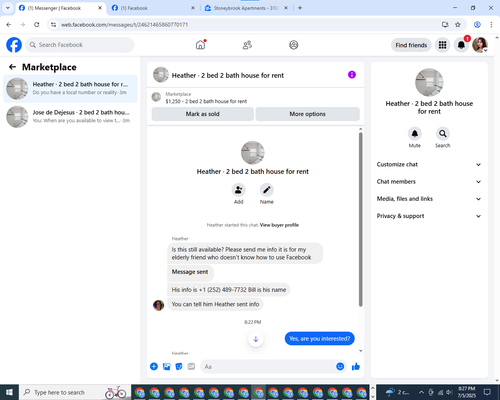This screenshot has width=500, height=400.
Task: Open a new browser tab
Action: pyautogui.click(x=300, y=8)
